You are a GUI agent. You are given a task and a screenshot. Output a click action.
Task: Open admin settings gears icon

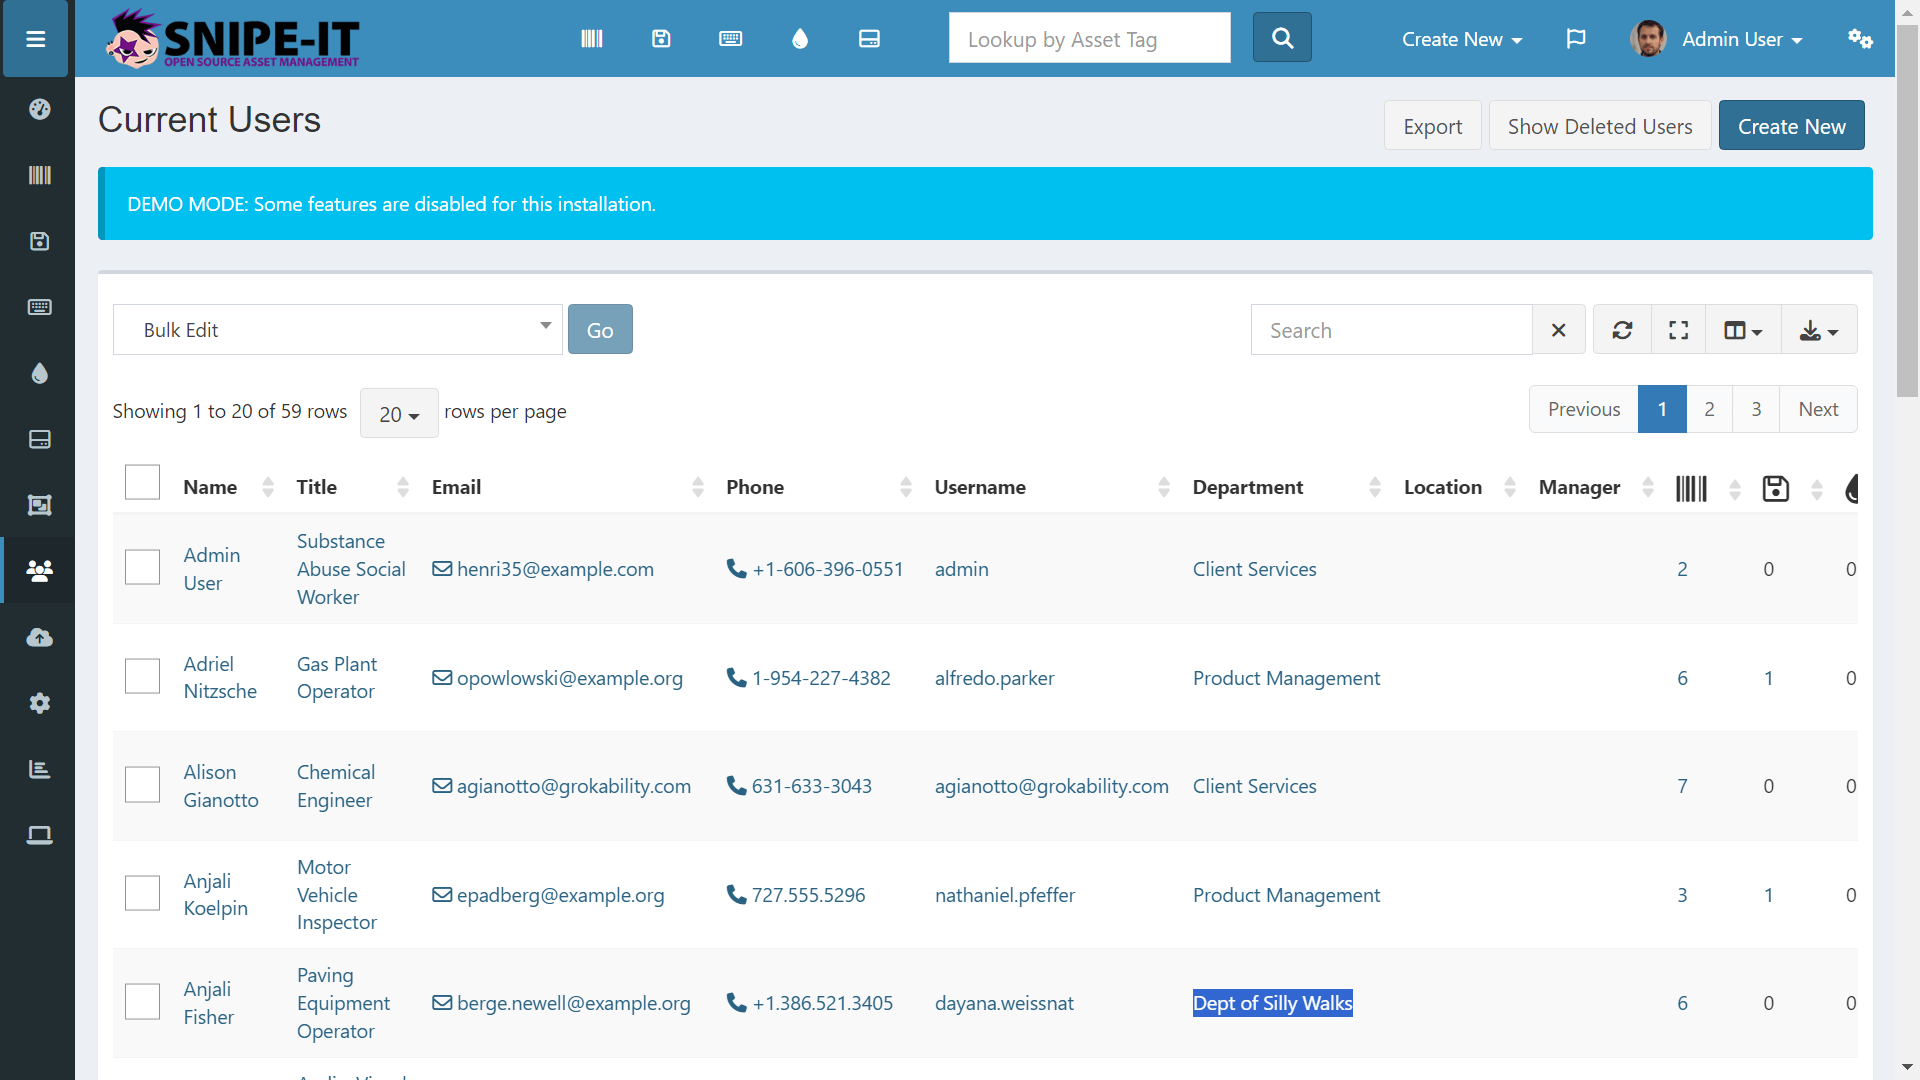tap(1860, 39)
